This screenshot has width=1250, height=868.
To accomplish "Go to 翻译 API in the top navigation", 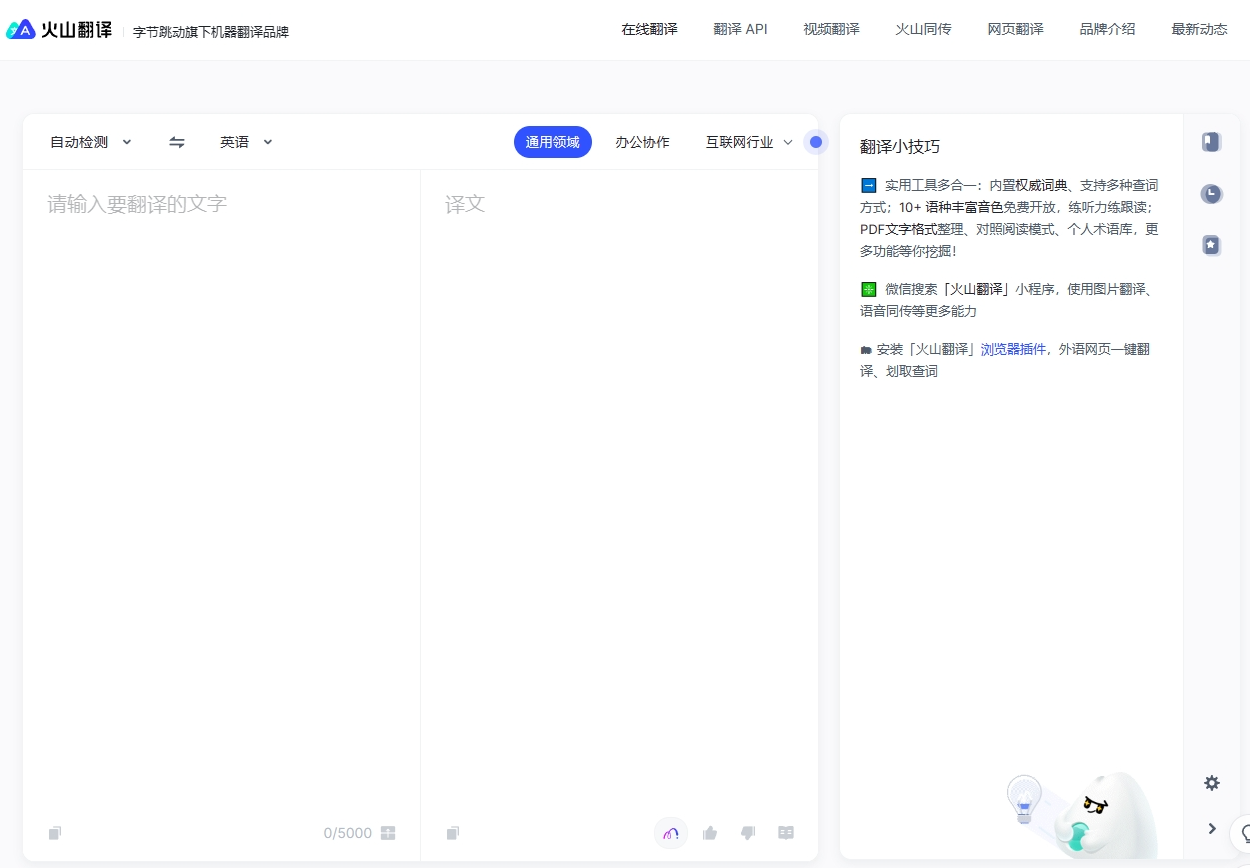I will point(740,29).
